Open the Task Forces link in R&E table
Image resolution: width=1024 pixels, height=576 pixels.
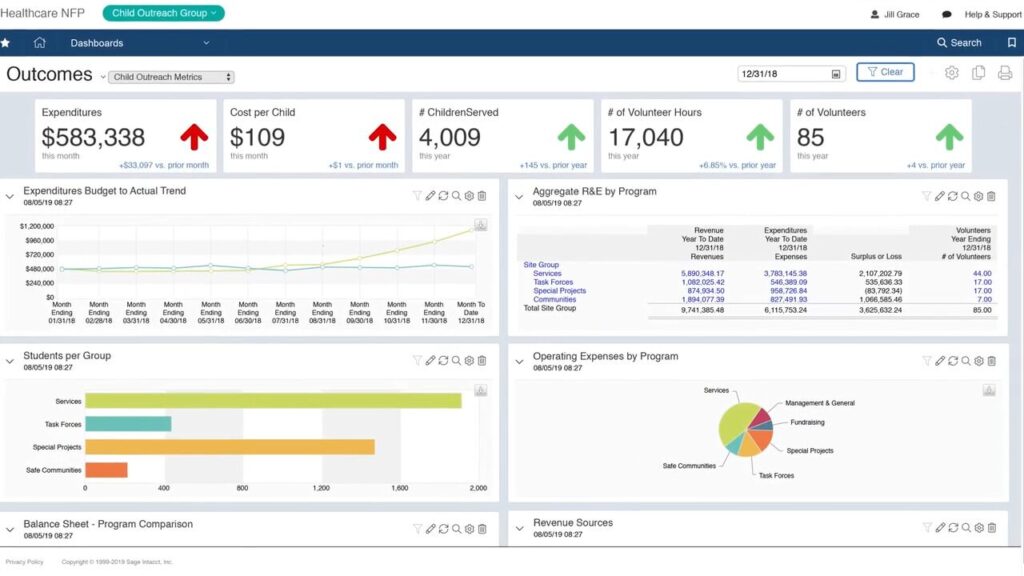(552, 282)
